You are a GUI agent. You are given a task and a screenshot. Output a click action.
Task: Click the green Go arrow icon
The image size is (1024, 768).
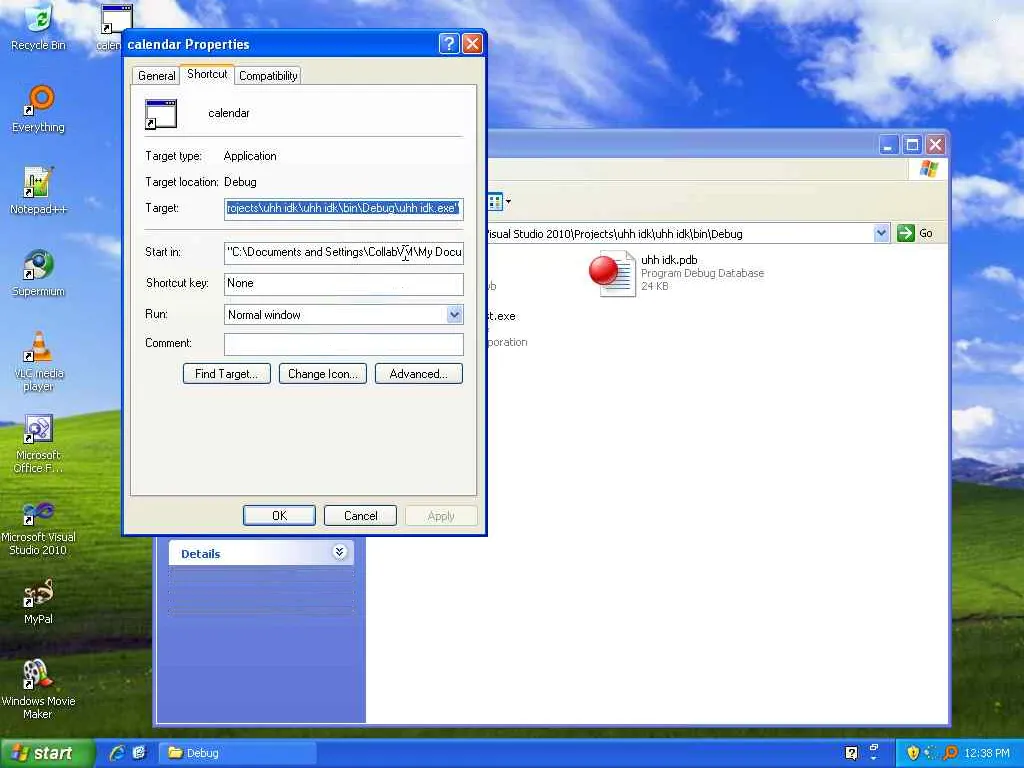point(906,233)
